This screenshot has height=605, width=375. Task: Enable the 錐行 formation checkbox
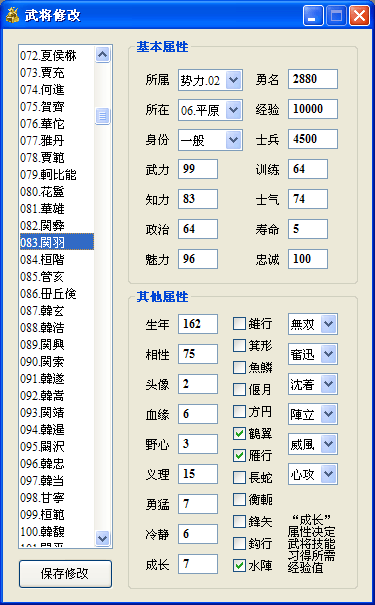point(239,323)
